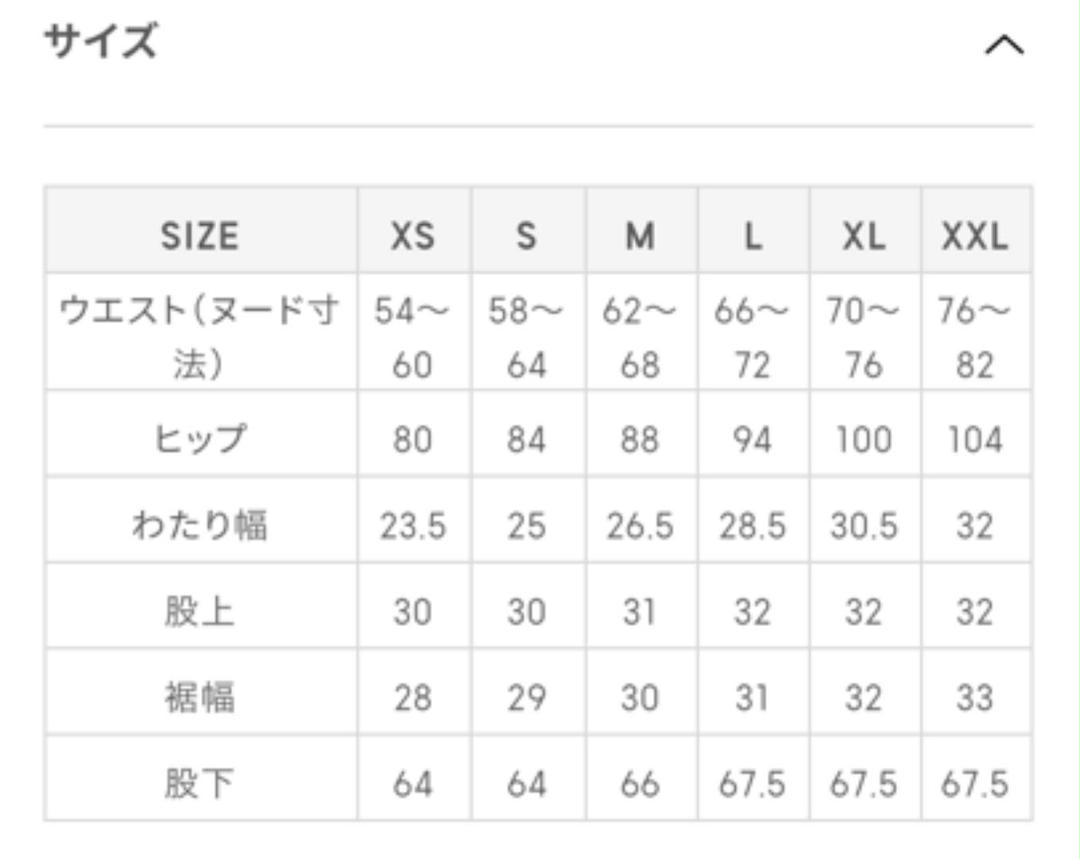Click the hip value 100 cell
Image resolution: width=1080 pixels, height=859 pixels.
click(x=866, y=433)
